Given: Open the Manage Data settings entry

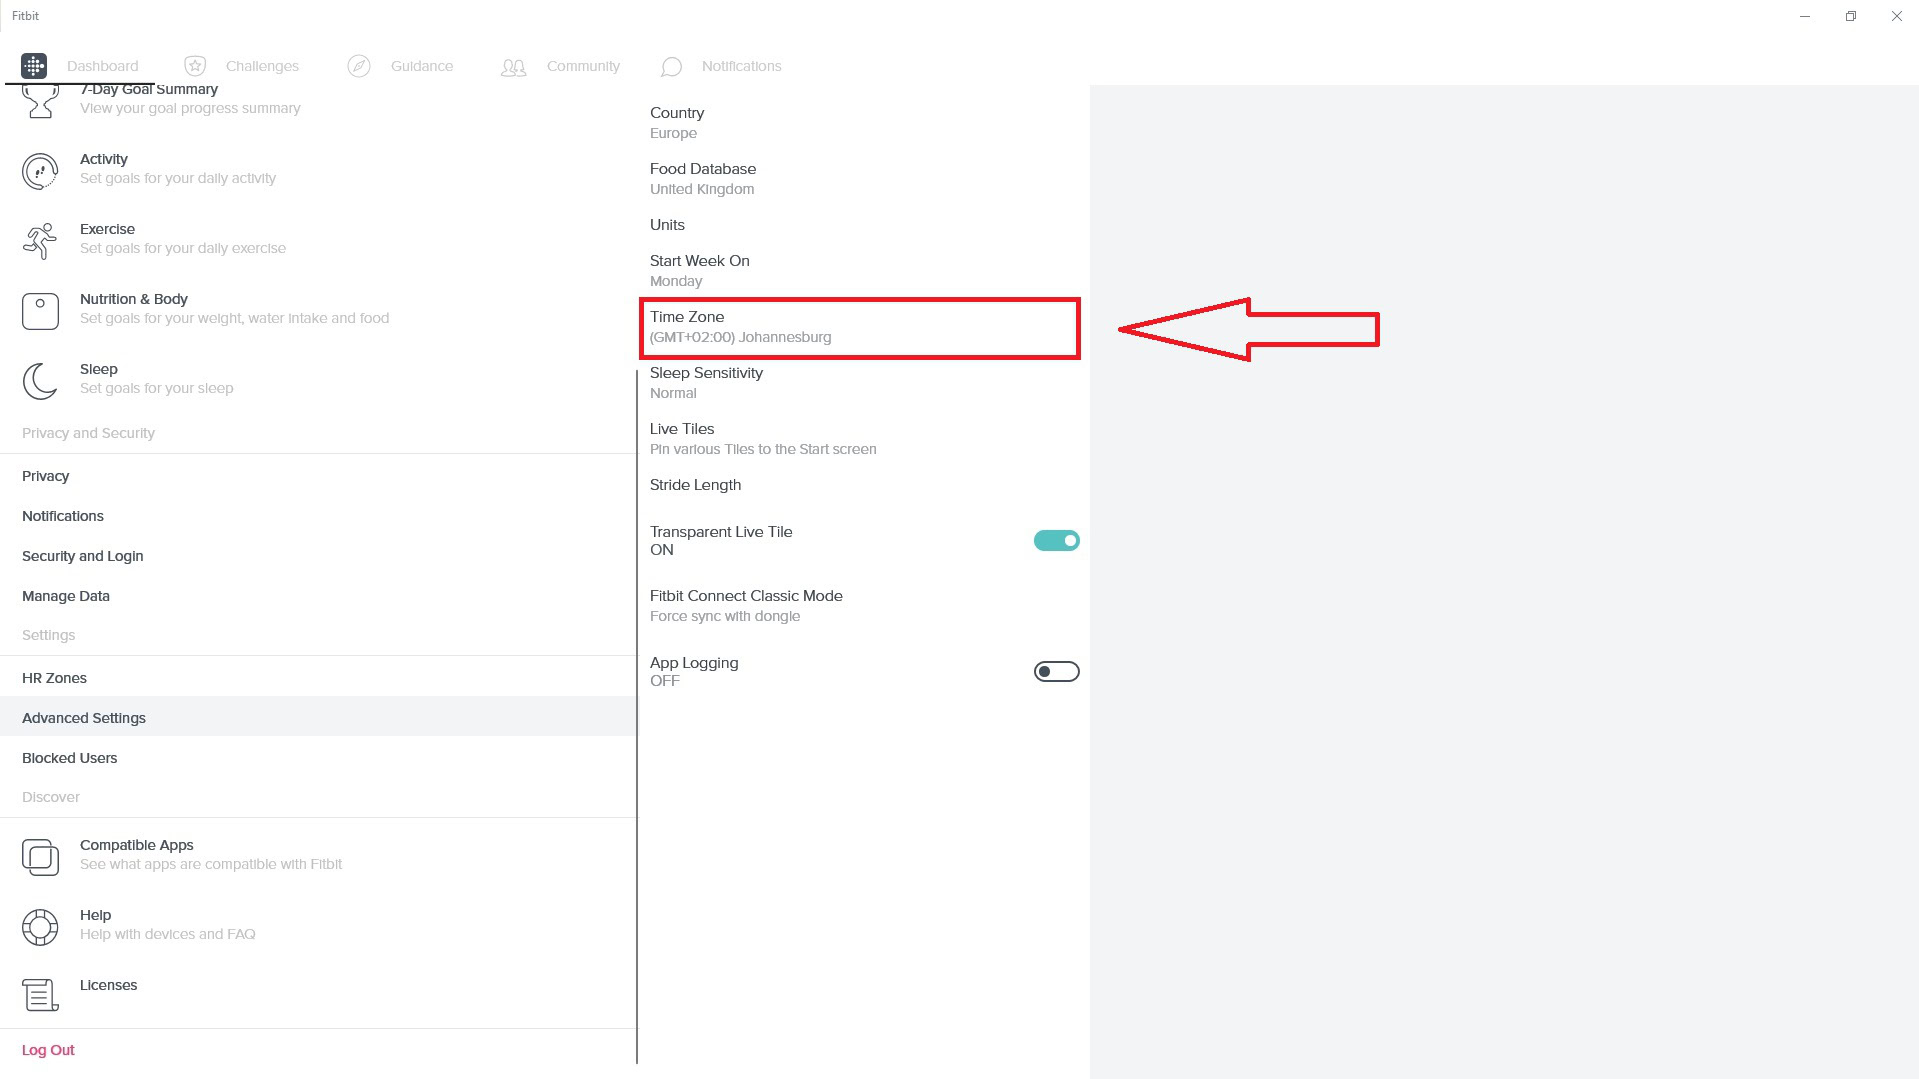Looking at the screenshot, I should coord(66,596).
